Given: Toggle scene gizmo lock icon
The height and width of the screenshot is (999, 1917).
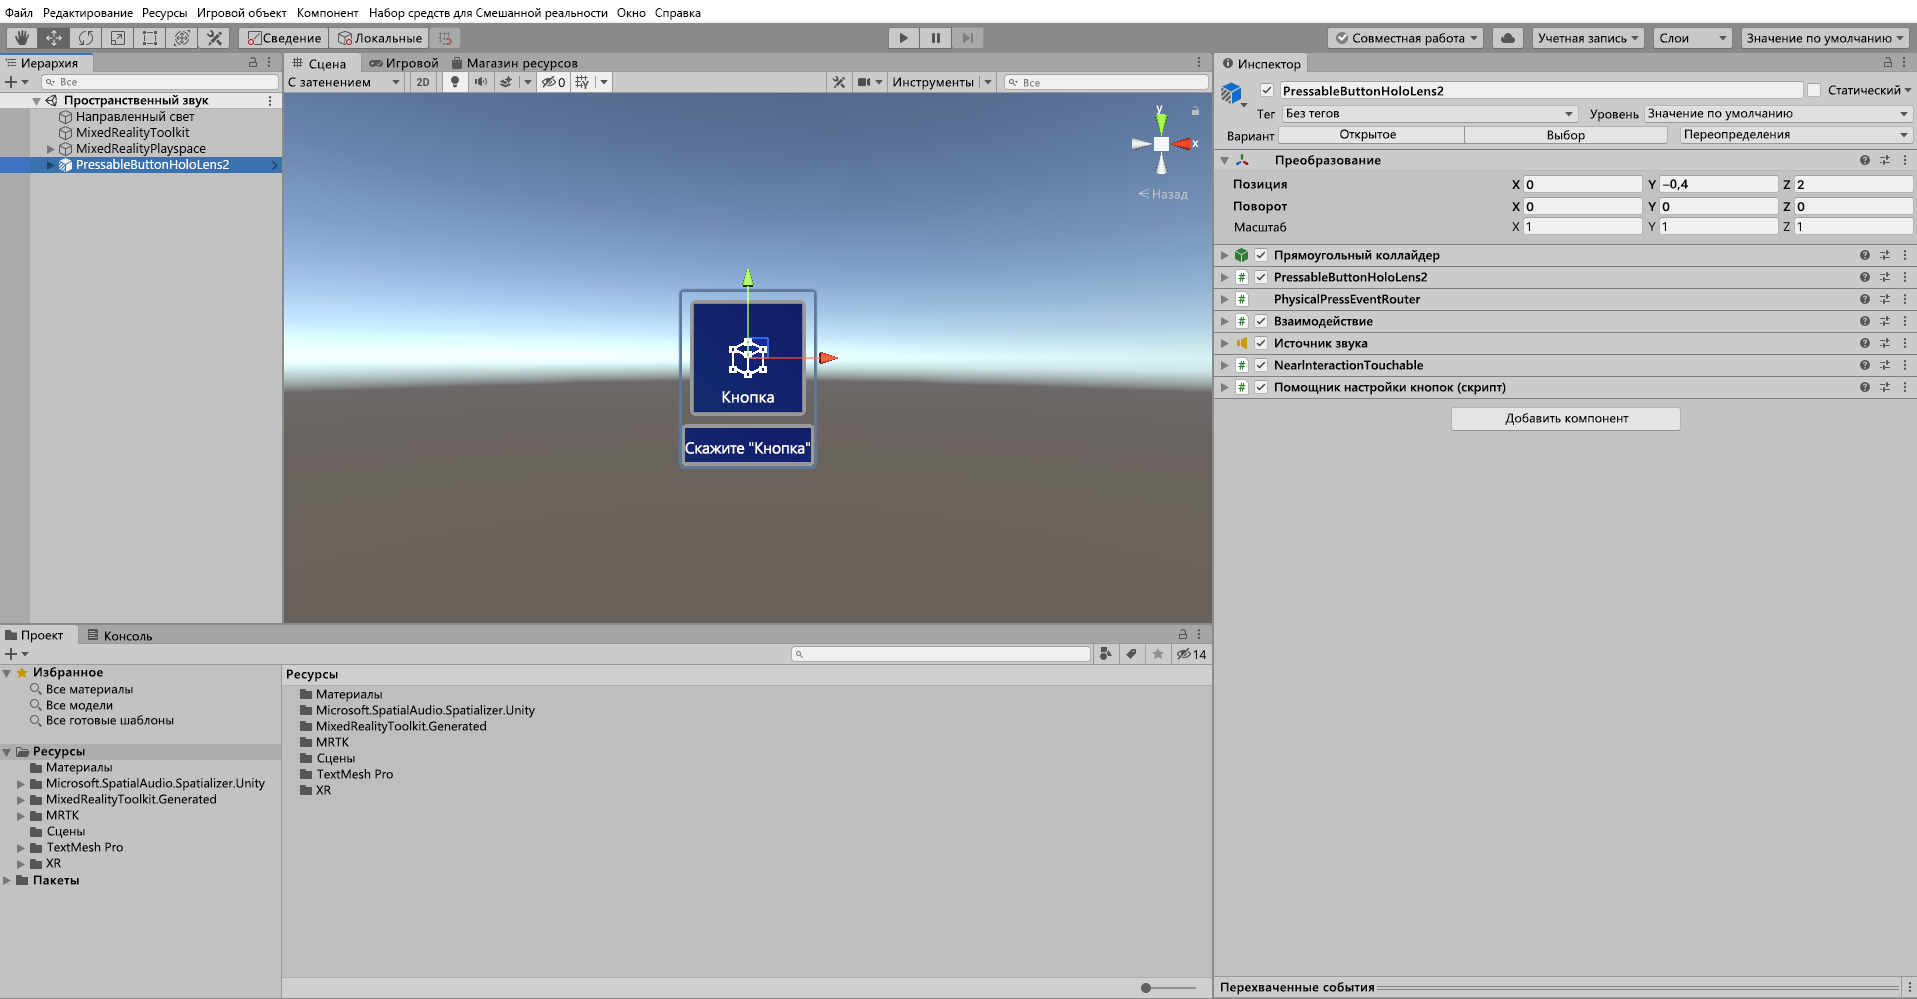Looking at the screenshot, I should (1195, 111).
